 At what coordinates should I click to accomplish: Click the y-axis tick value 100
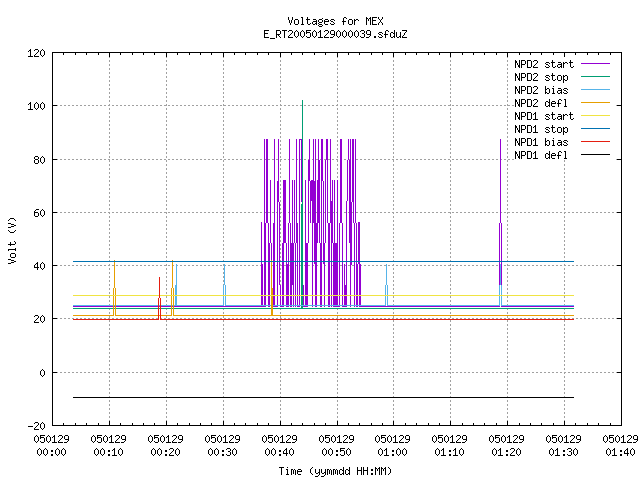(36, 106)
